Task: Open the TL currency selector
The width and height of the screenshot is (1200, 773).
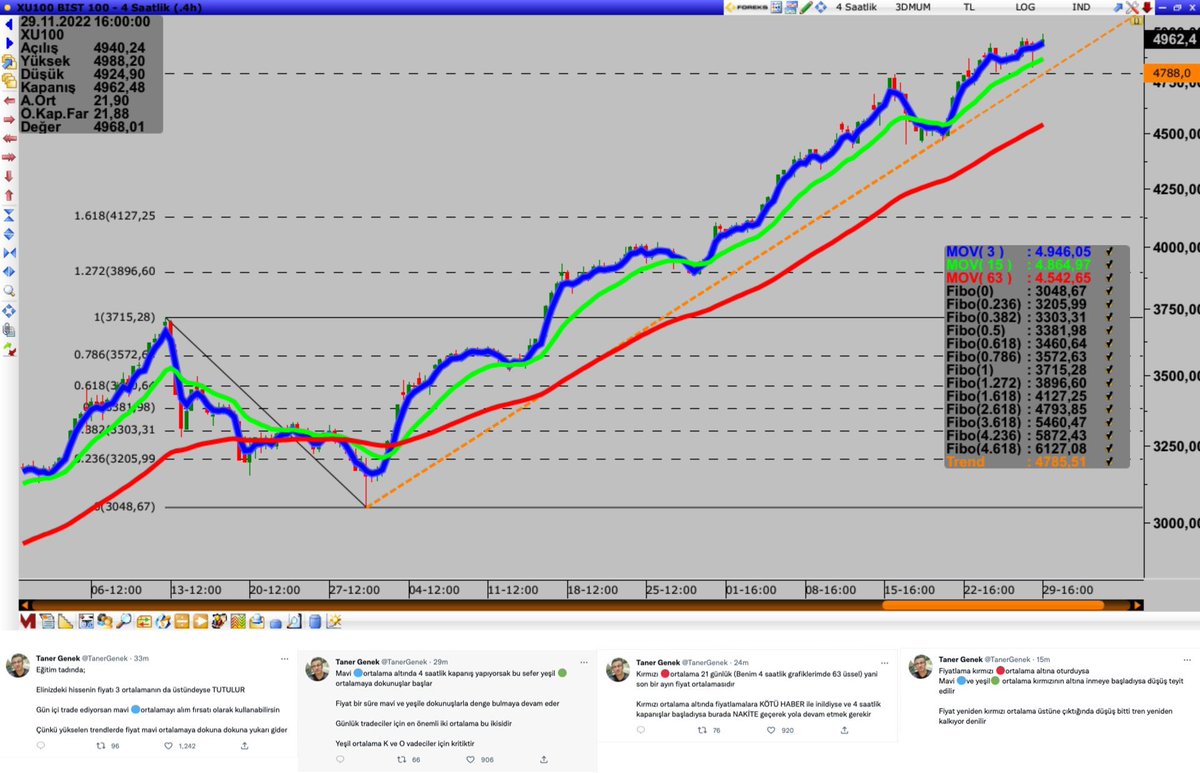Action: click(x=969, y=7)
